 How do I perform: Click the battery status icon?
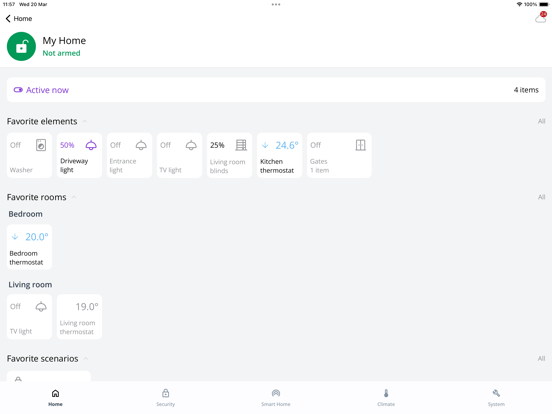point(544,4)
